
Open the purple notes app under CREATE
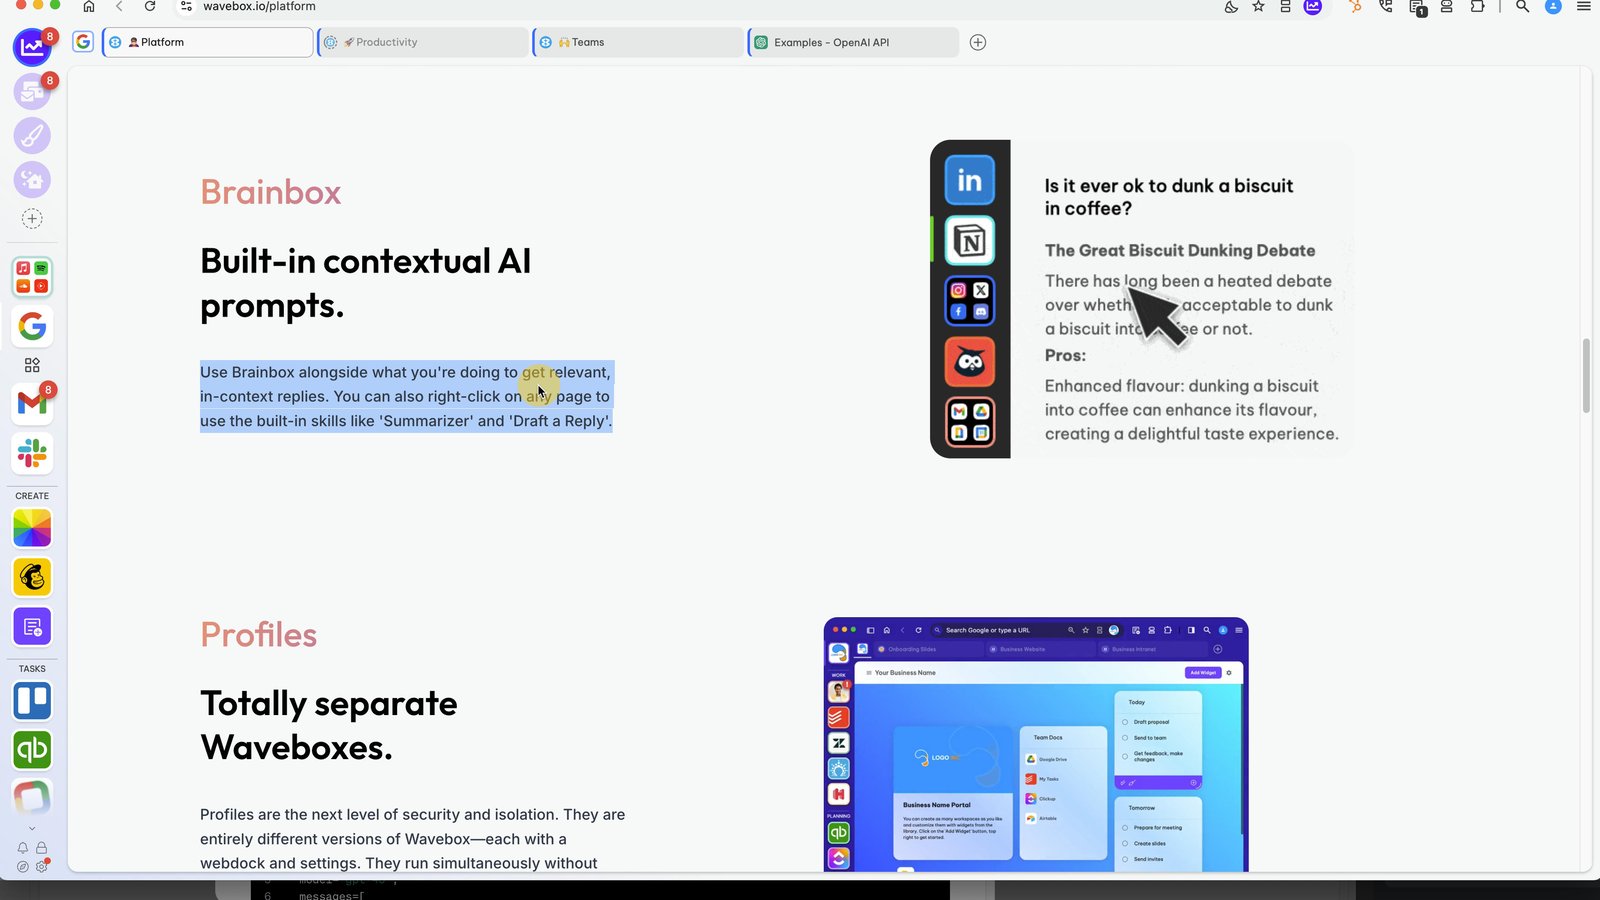[x=32, y=627]
